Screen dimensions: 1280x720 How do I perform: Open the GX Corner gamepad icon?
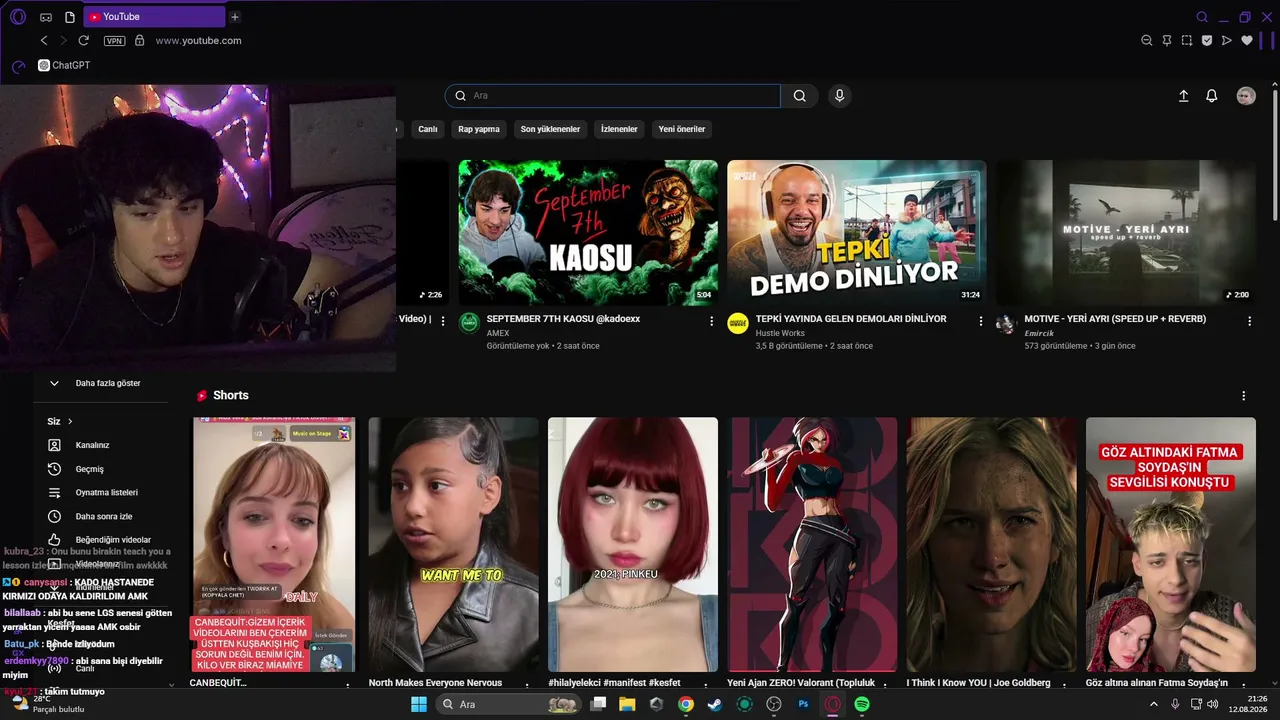click(x=46, y=17)
